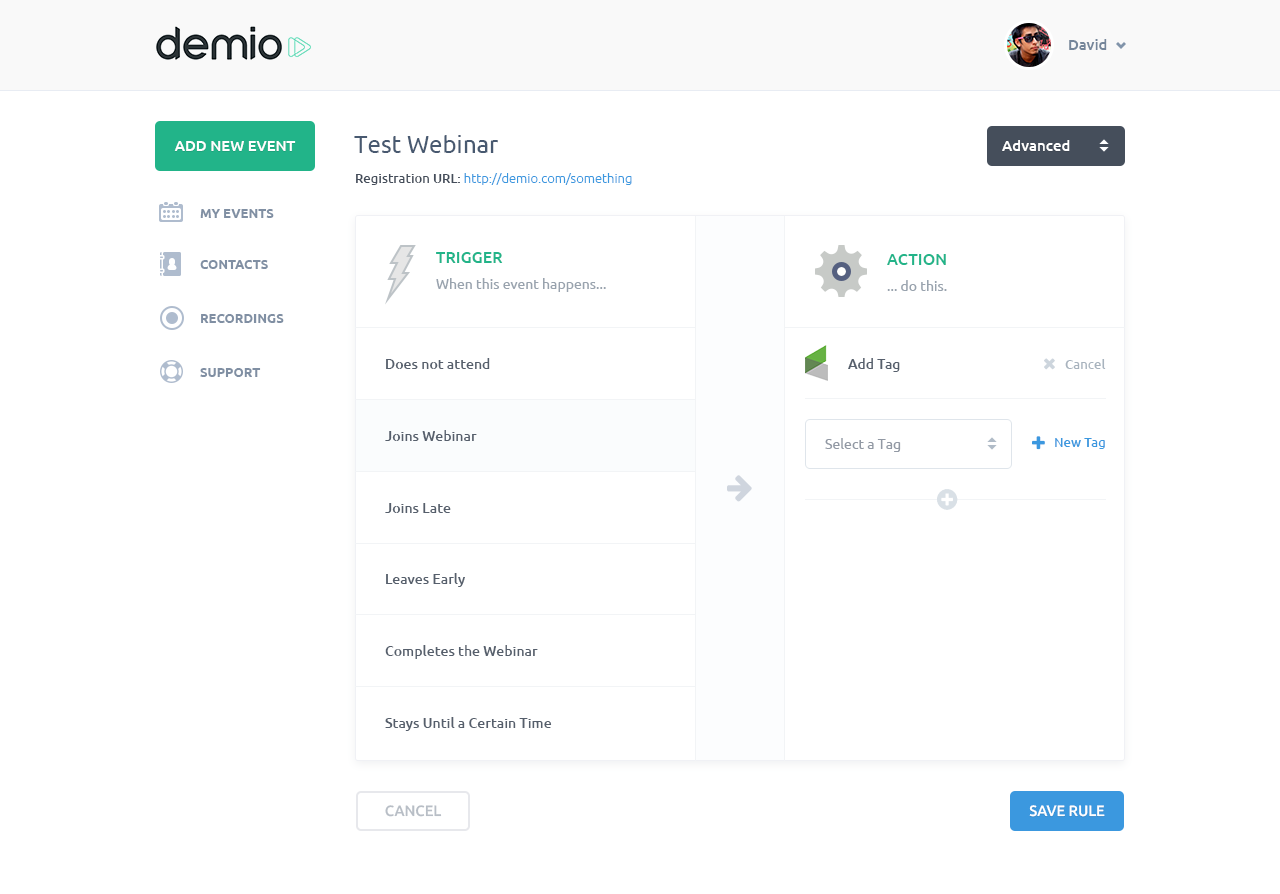1280x894 pixels.
Task: Add another action with plus circle
Action: [947, 499]
